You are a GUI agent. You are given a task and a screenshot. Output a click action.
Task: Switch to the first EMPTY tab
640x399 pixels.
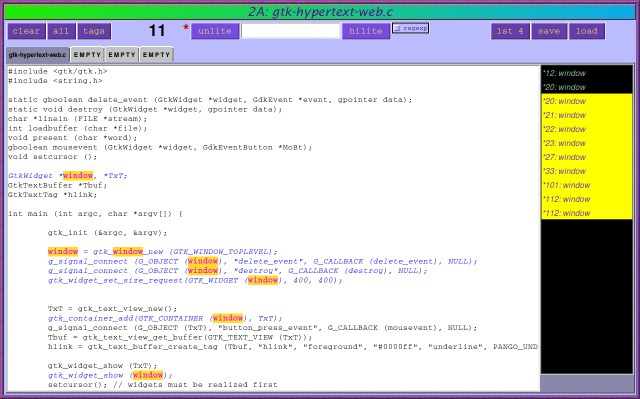click(x=87, y=55)
